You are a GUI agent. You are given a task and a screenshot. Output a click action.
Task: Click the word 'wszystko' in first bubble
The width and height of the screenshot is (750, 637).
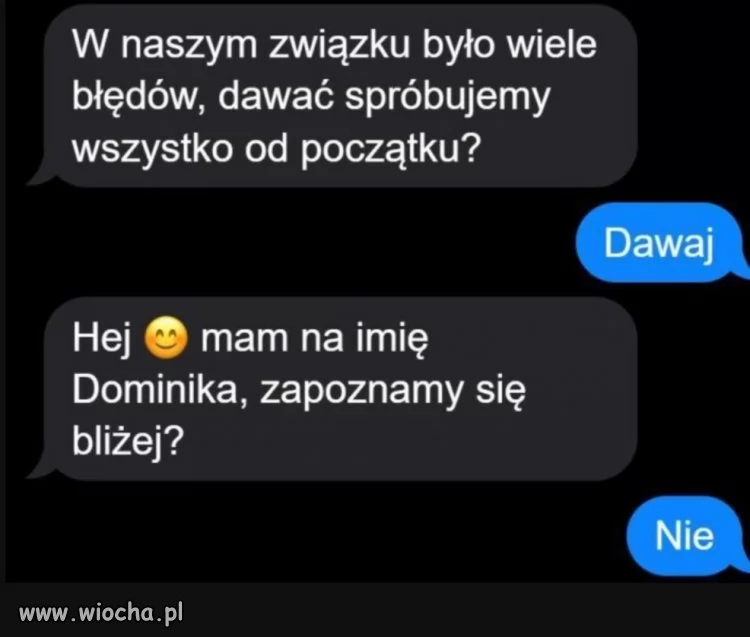pos(153,149)
